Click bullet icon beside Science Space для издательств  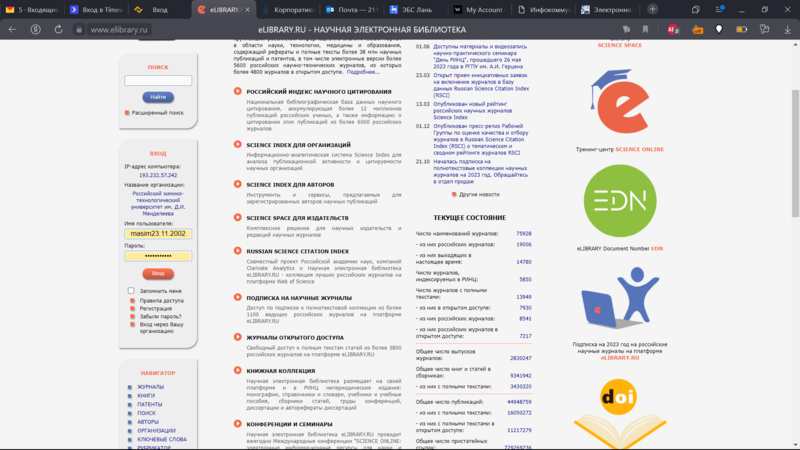pyautogui.click(x=238, y=217)
